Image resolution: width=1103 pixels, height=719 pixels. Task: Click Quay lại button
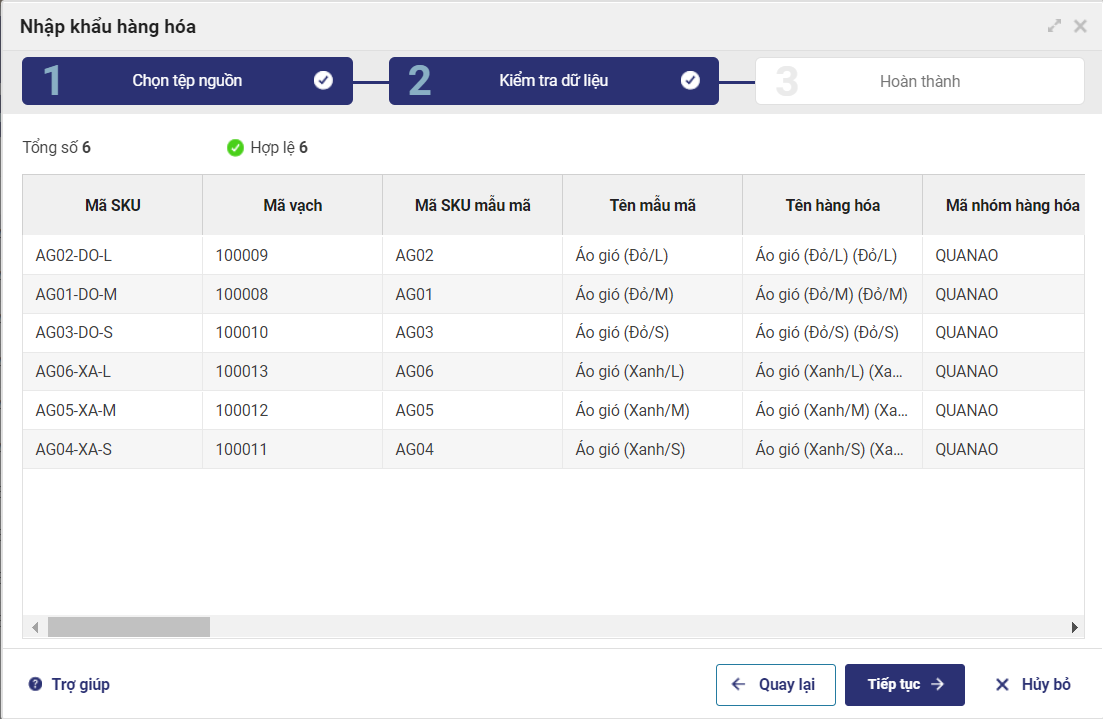point(776,685)
